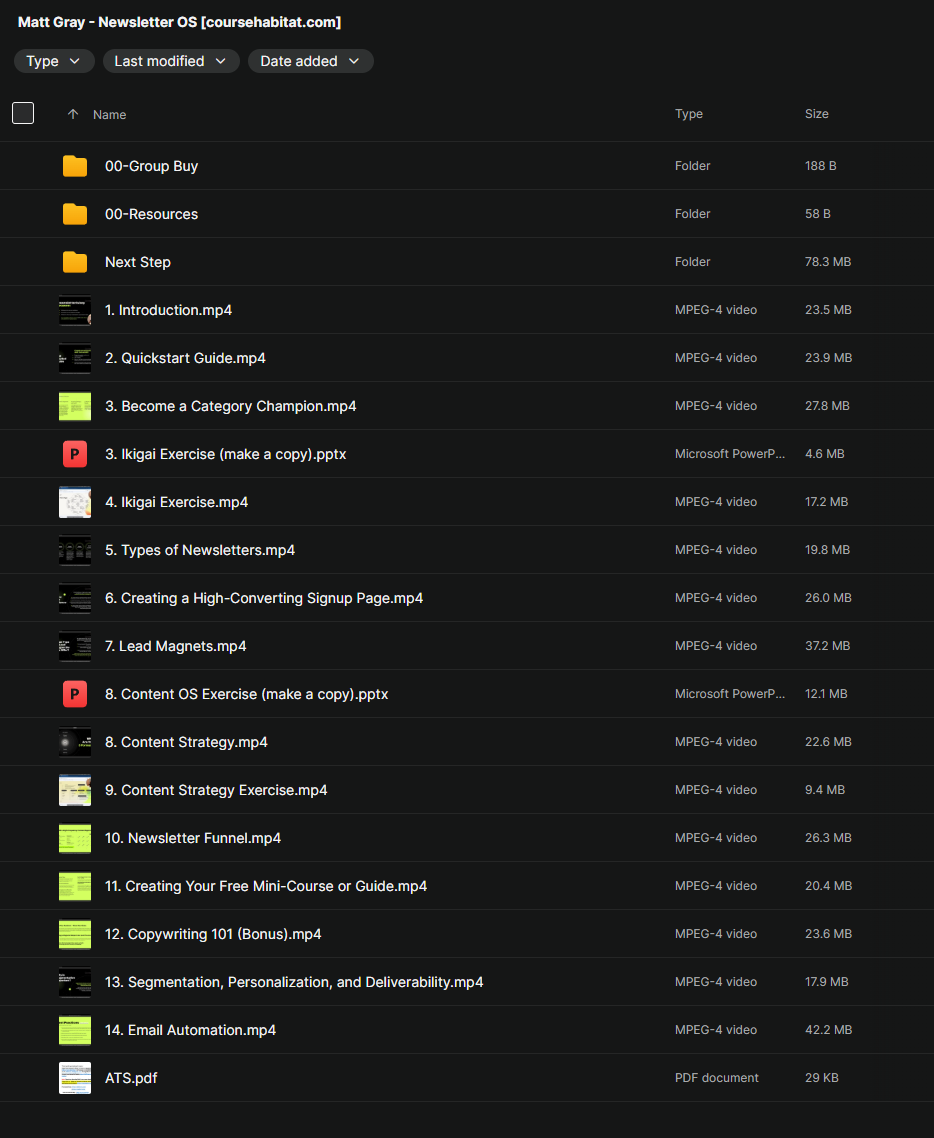
Task: Click PowerPoint icon for Ikigai Exercise pptx
Action: click(75, 454)
